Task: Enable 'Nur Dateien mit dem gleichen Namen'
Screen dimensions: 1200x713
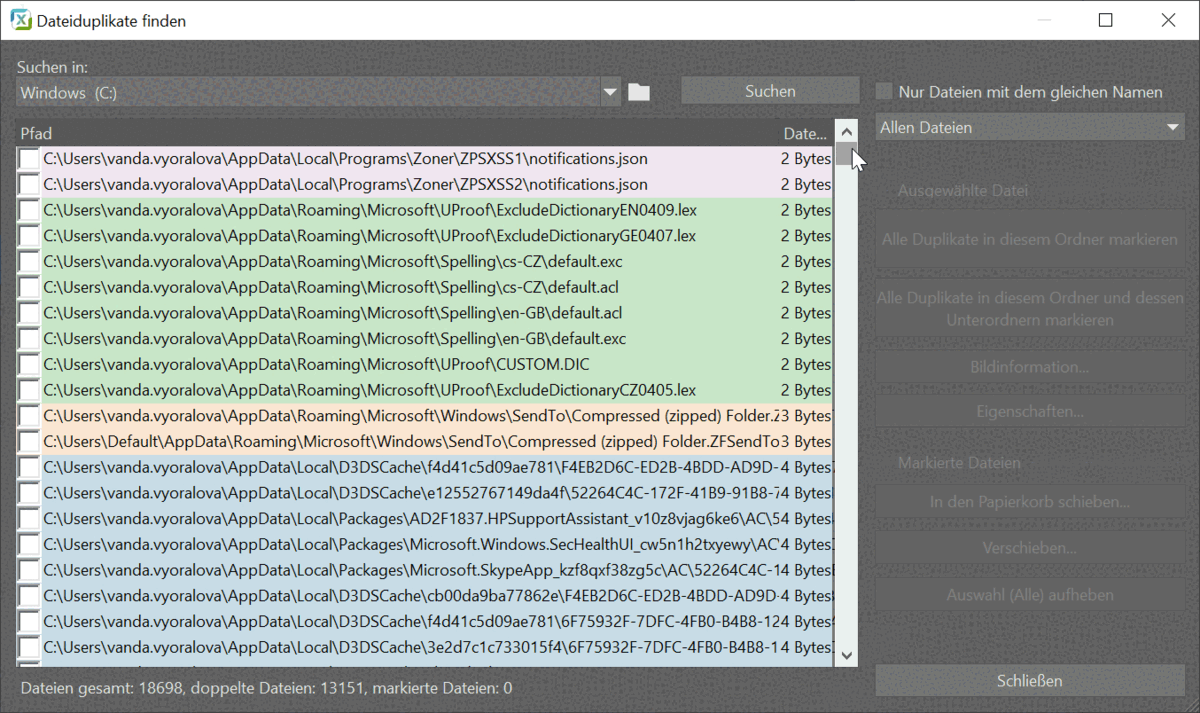Action: (x=884, y=92)
